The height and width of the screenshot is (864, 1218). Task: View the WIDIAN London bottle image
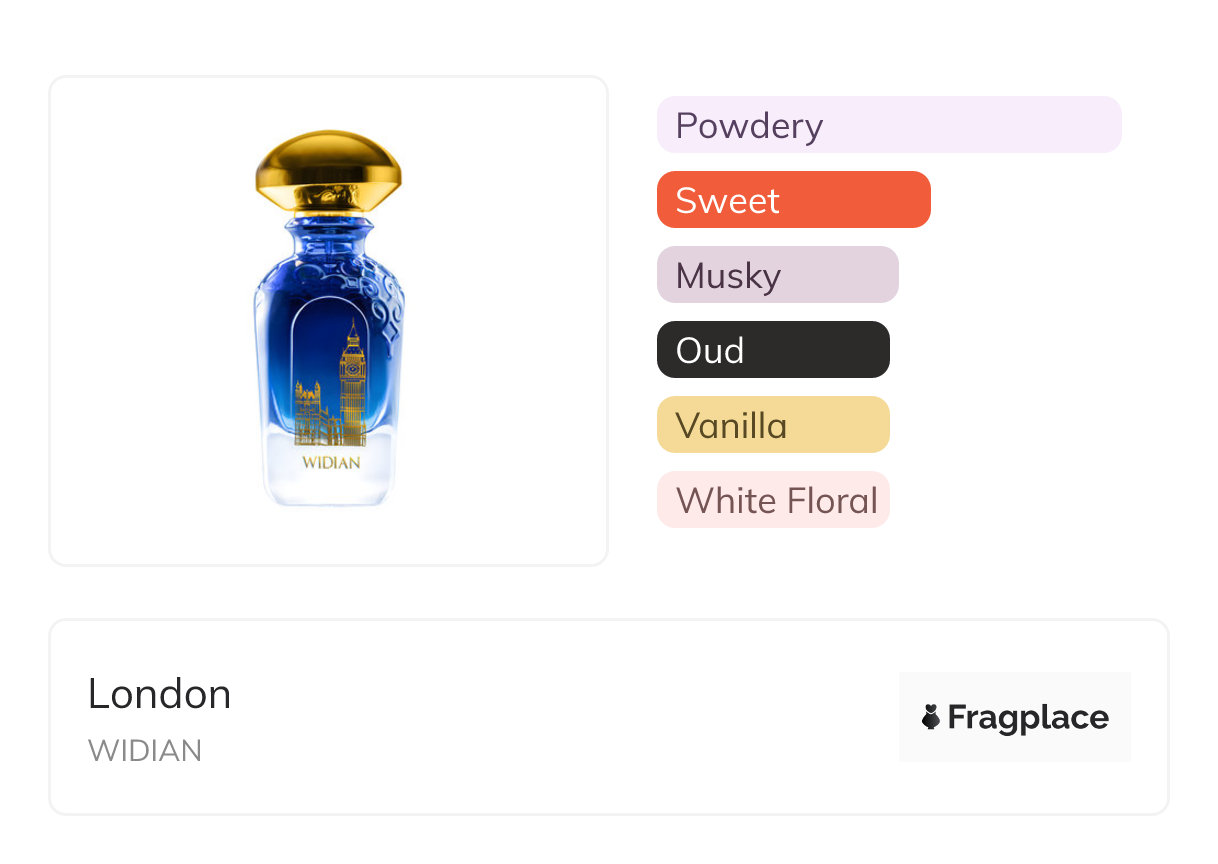329,318
